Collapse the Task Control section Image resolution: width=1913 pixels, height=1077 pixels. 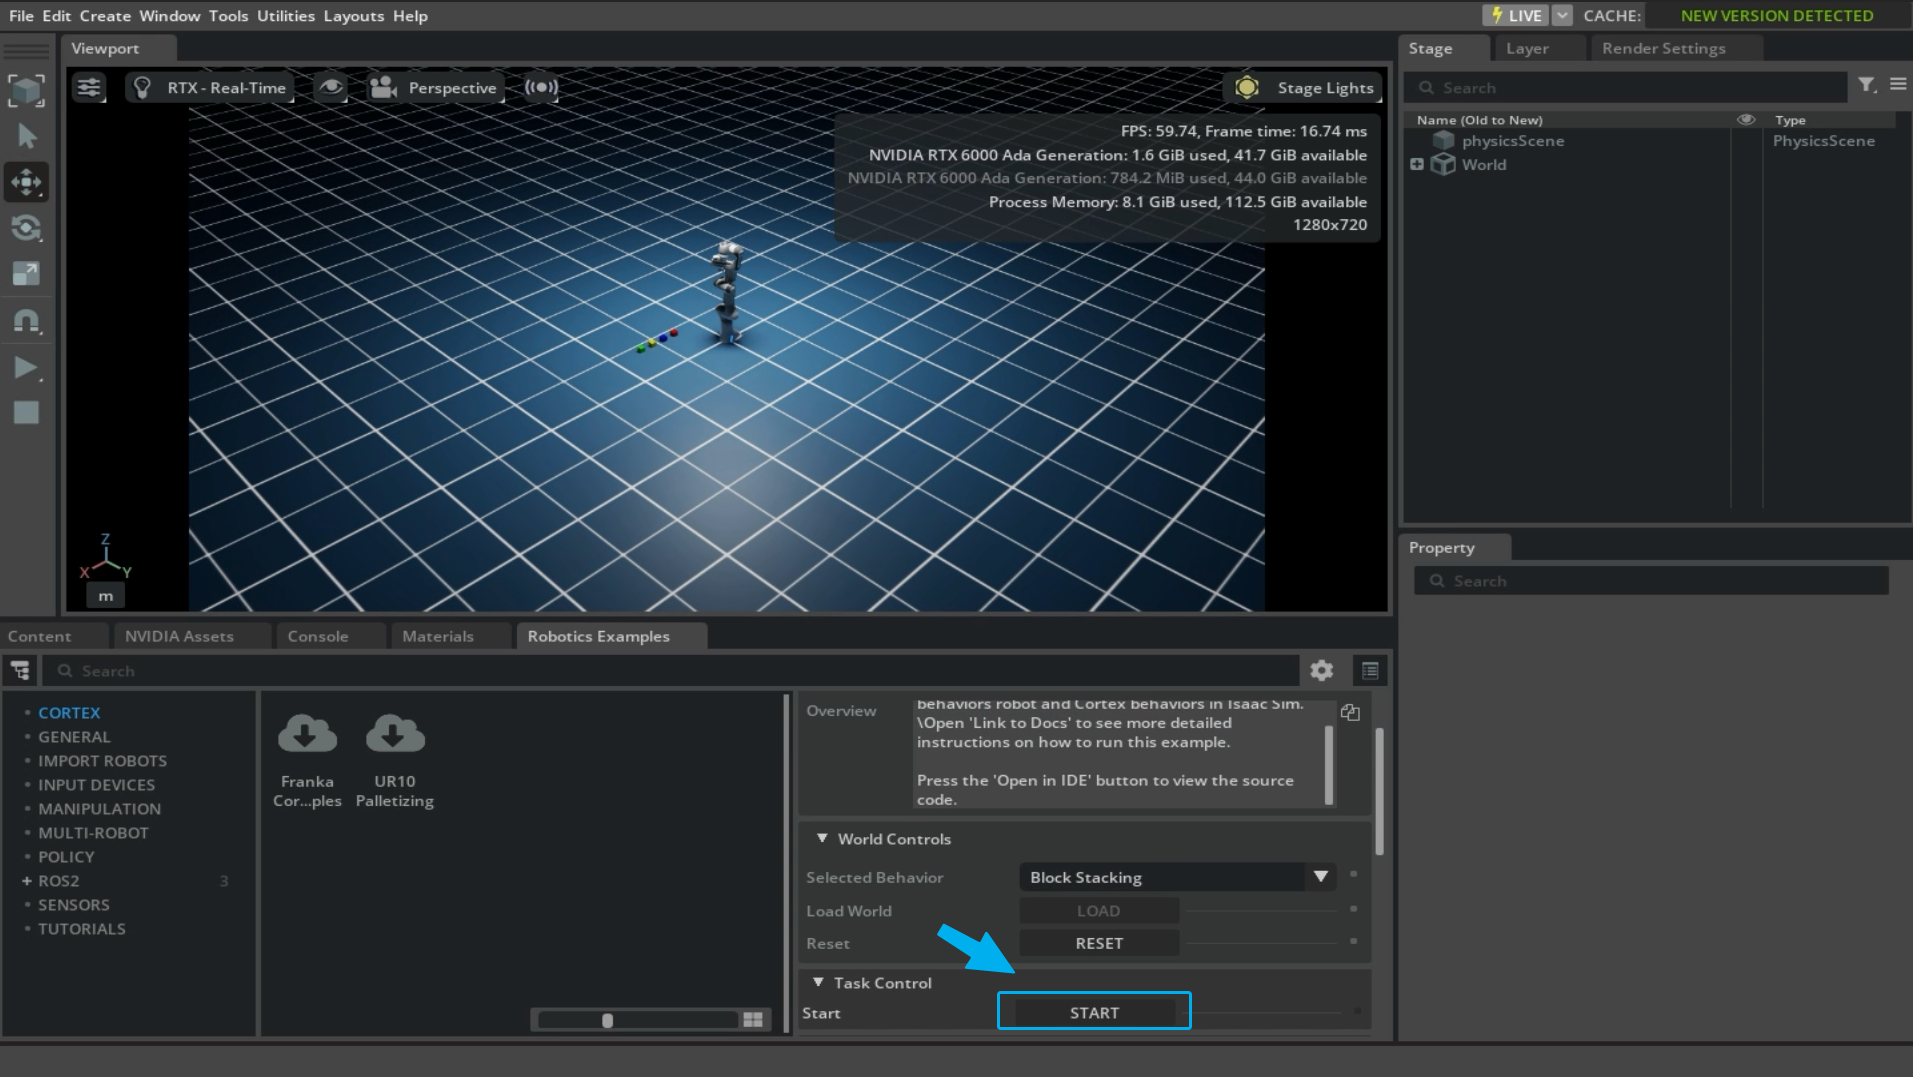818,983
